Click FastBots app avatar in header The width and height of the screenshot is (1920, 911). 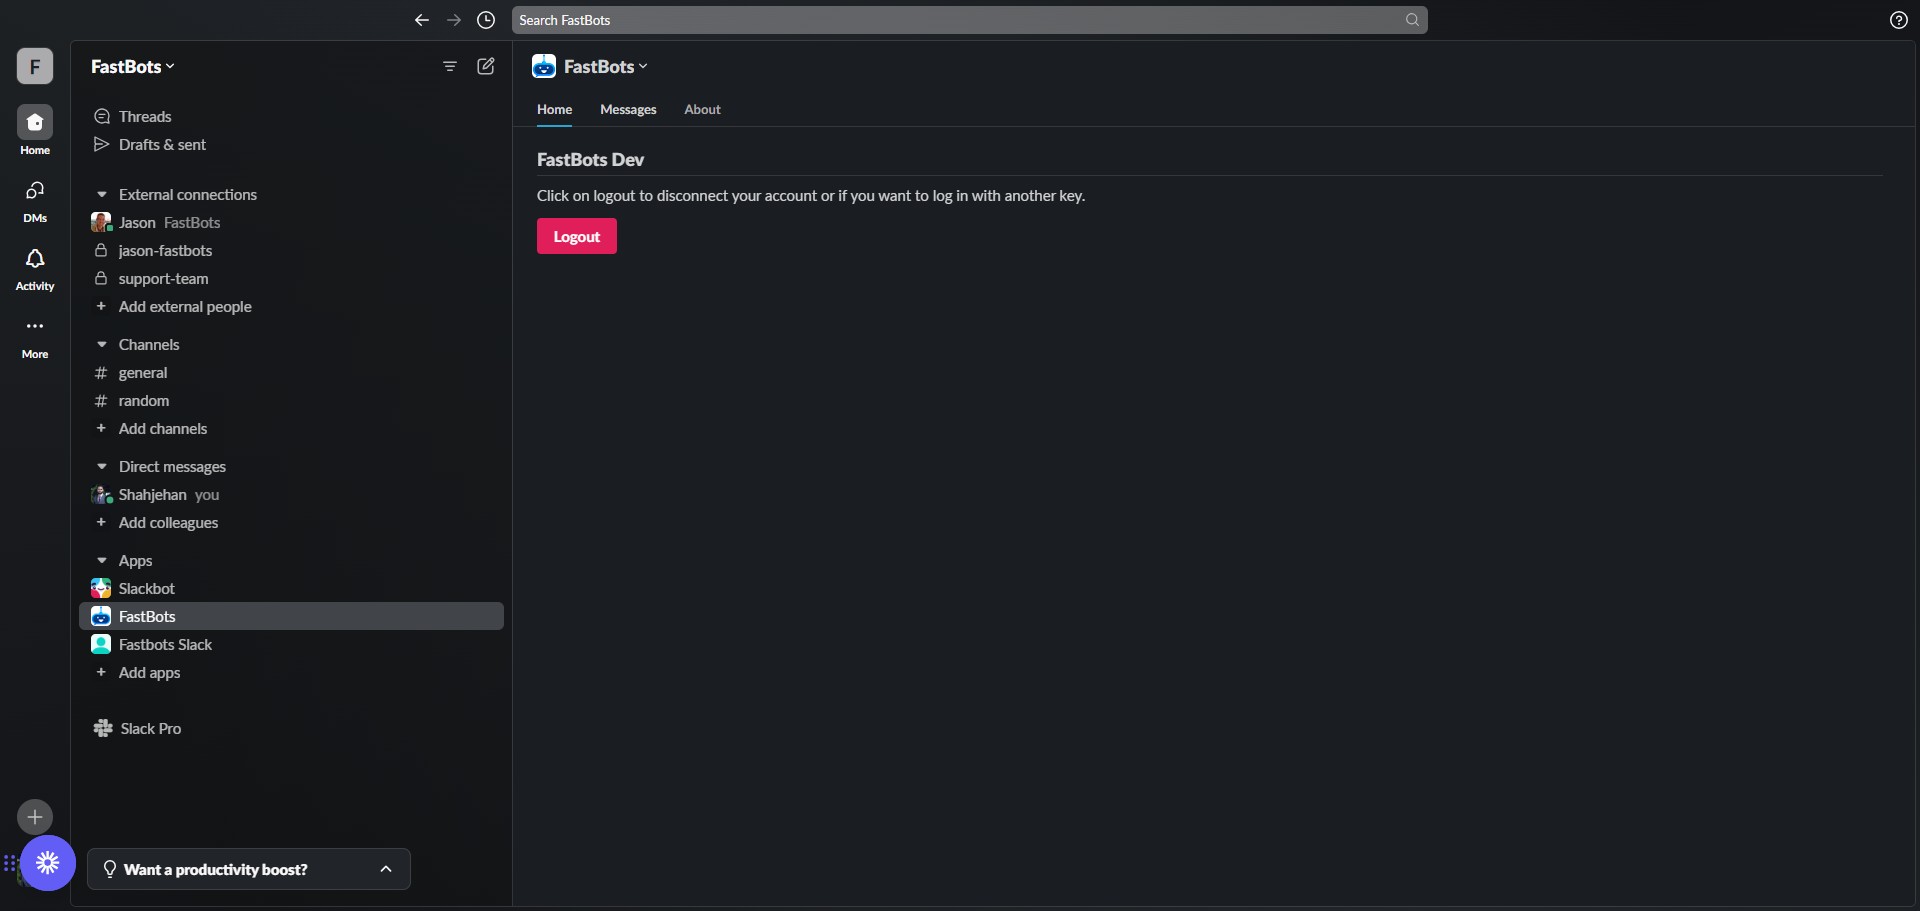[x=544, y=66]
